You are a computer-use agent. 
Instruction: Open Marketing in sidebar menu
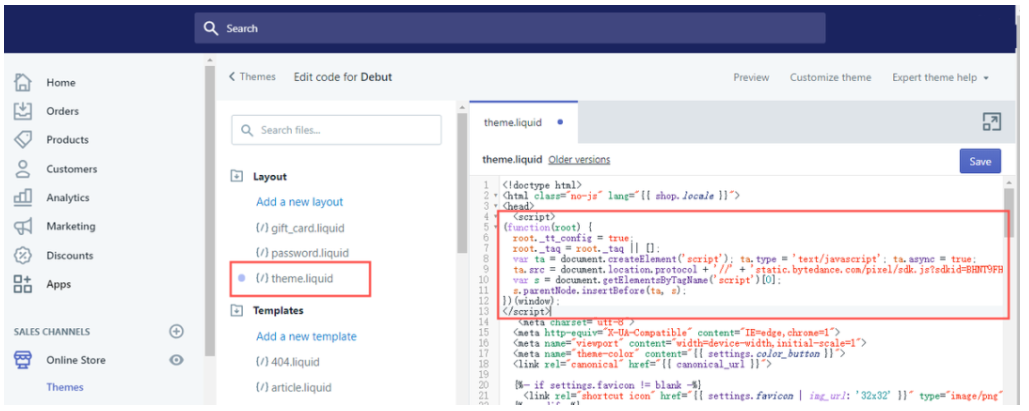[x=71, y=226]
